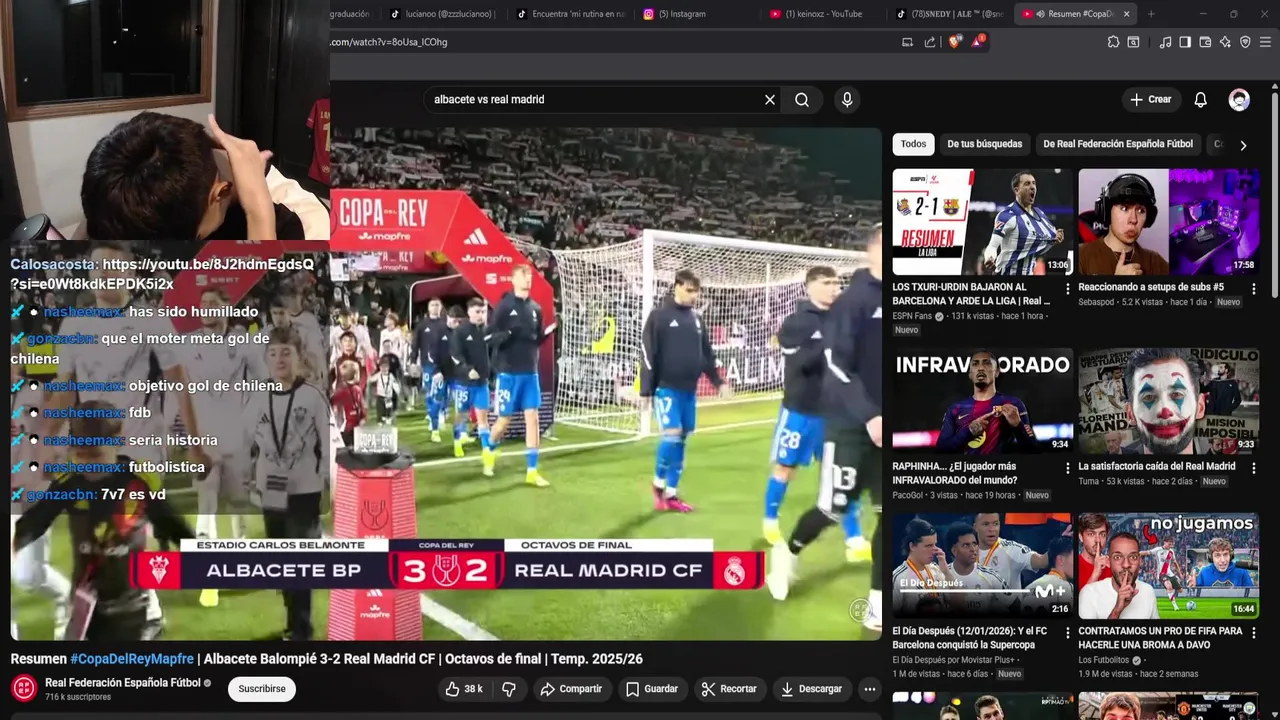Click the Crear button
This screenshot has height=720, width=1280.
point(1150,100)
